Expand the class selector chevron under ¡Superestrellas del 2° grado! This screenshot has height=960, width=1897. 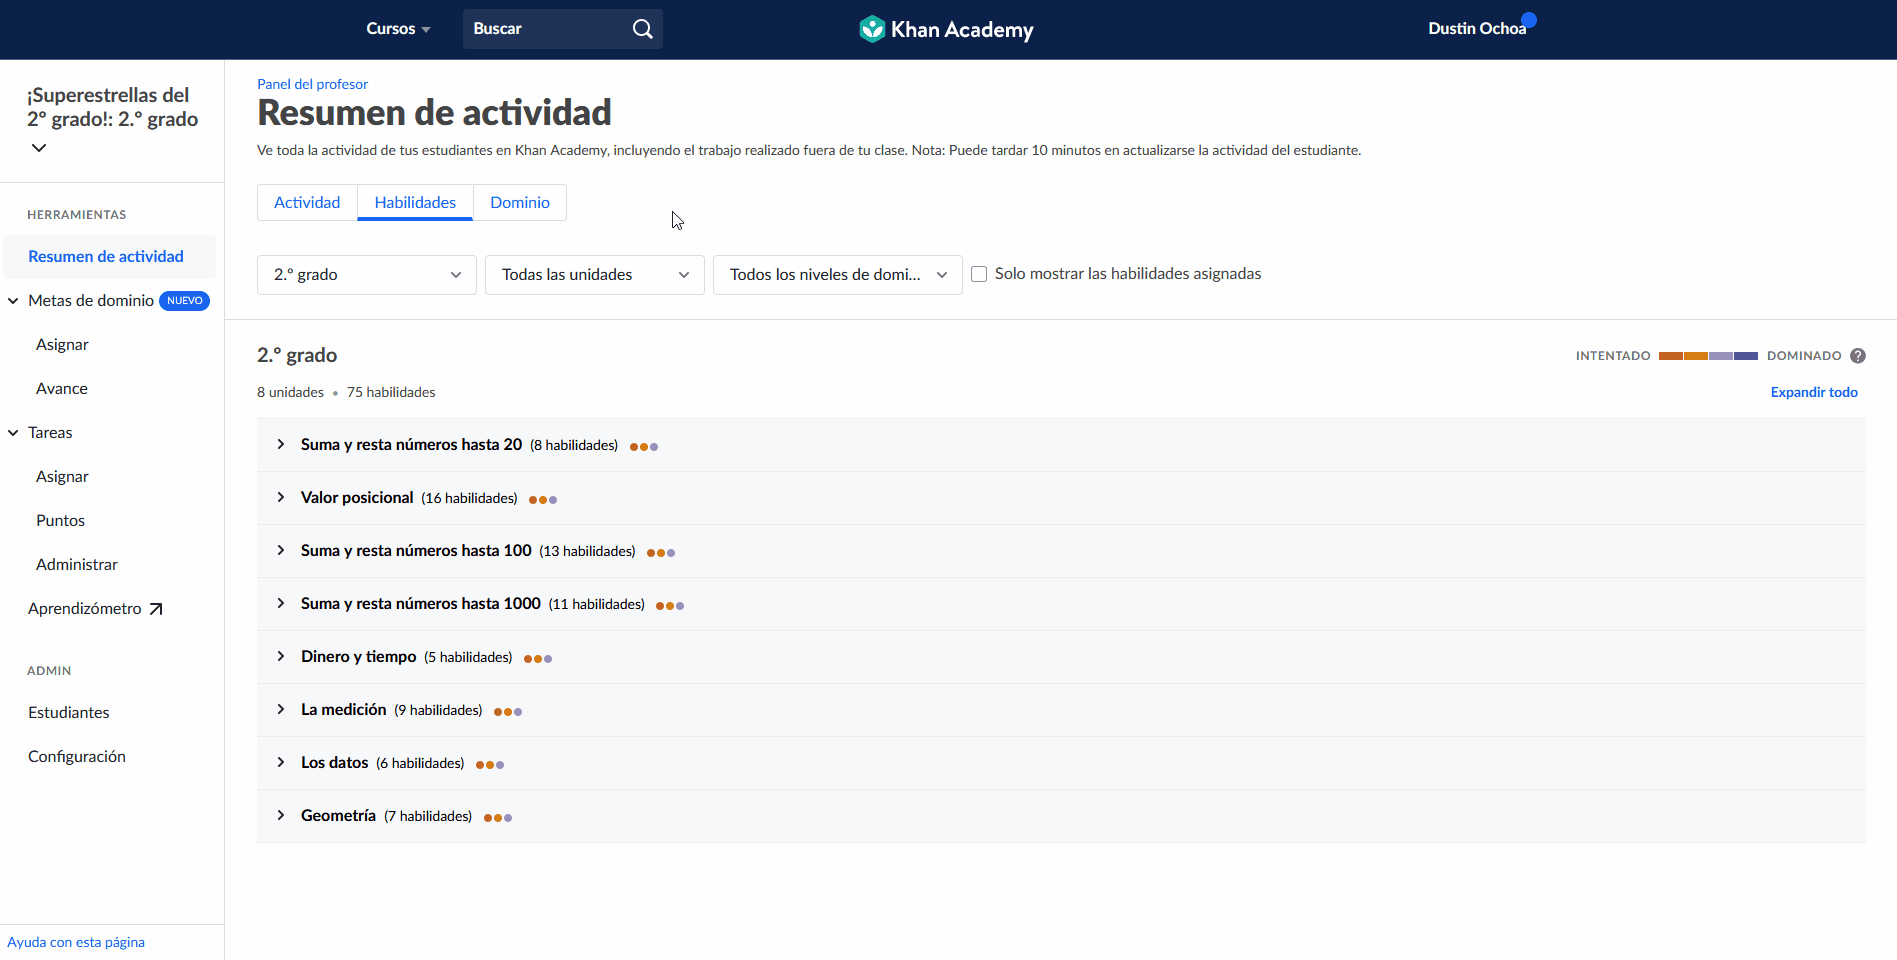coord(39,148)
